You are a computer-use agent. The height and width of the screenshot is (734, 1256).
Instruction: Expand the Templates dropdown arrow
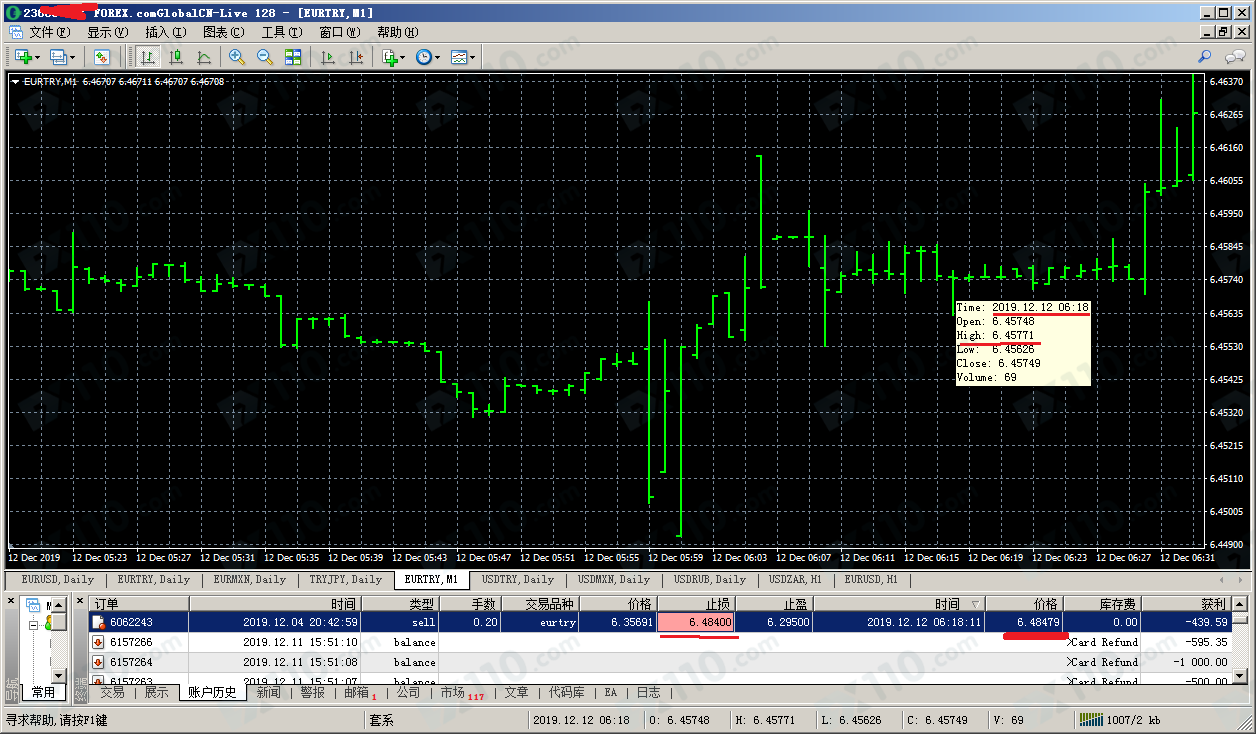click(473, 57)
